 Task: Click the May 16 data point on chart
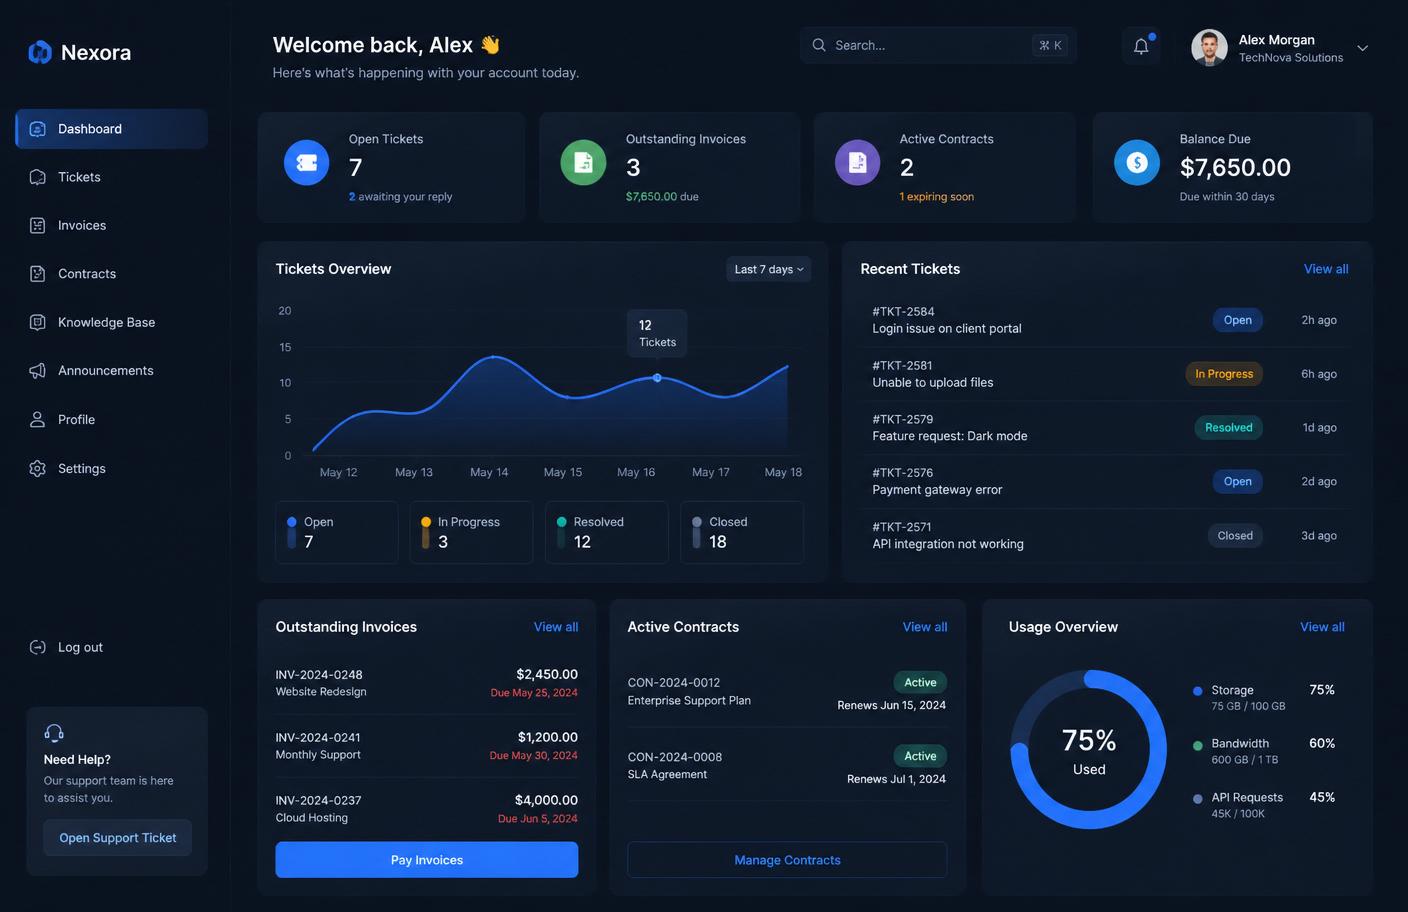point(657,378)
